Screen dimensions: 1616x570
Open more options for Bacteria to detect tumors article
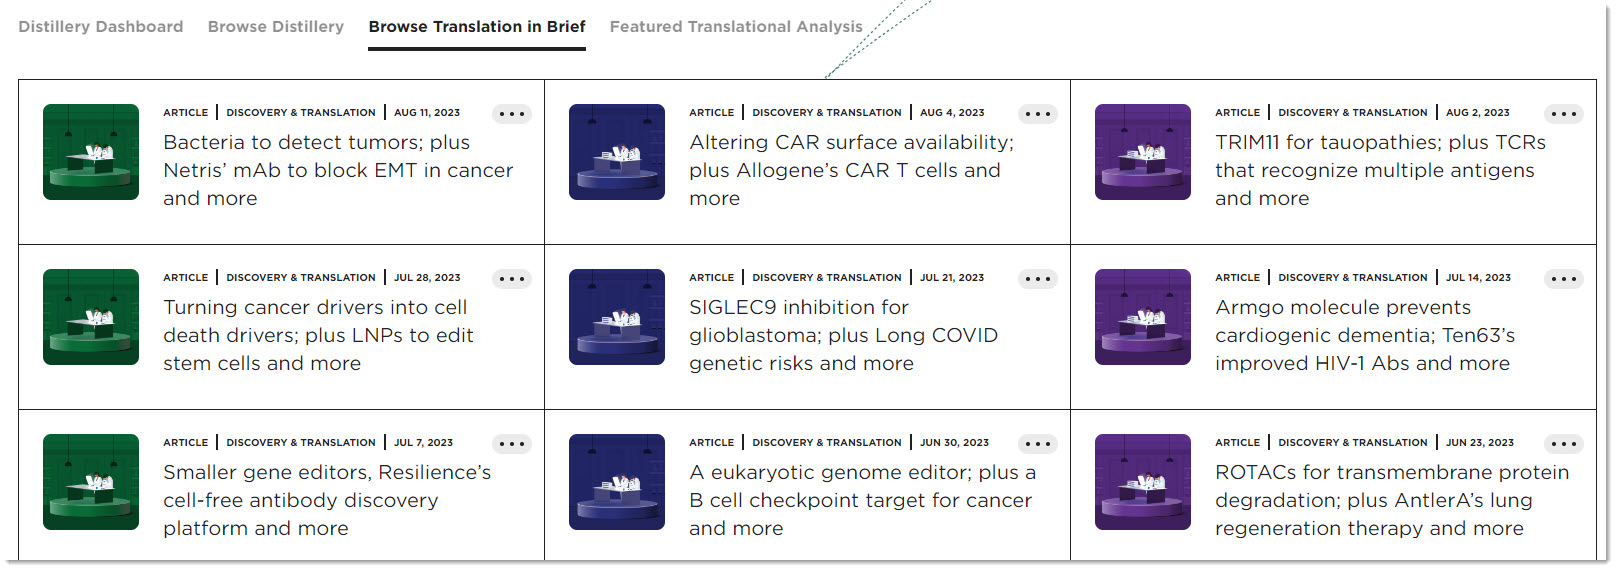coord(511,114)
